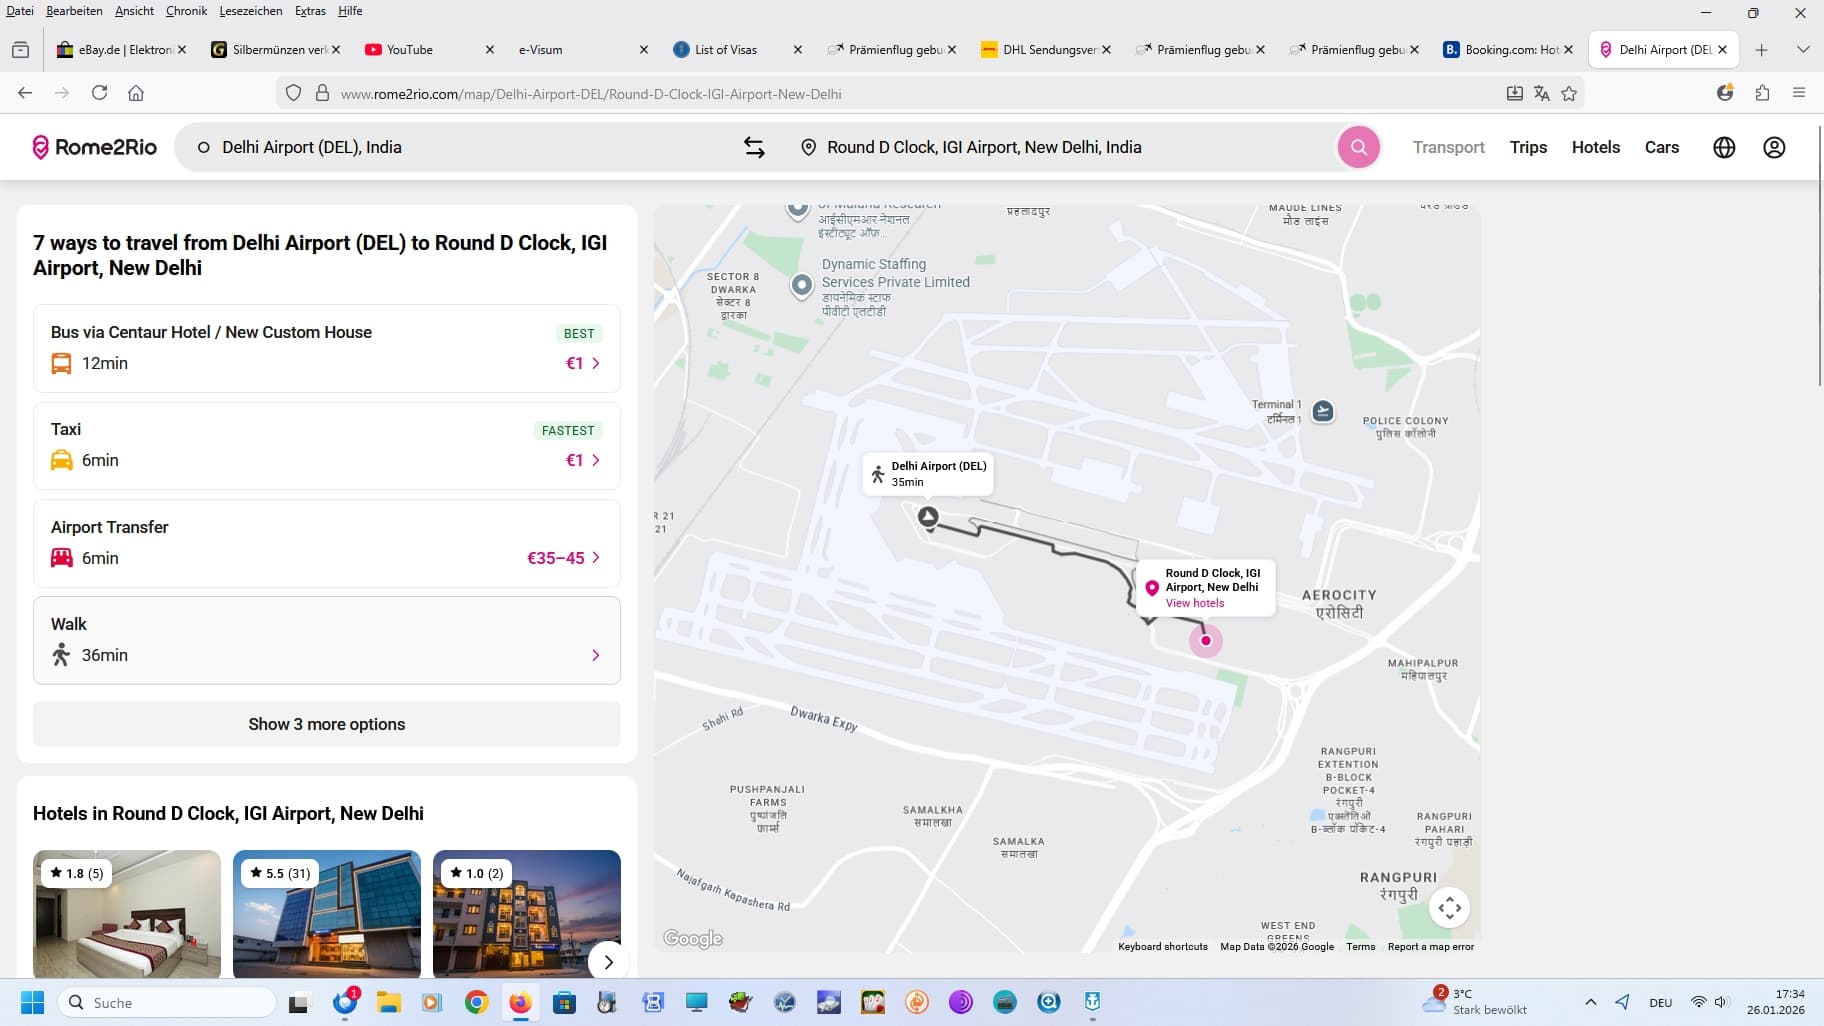Viewport: 1824px width, 1026px height.
Task: Show next hotels with carousel arrow
Action: (608, 961)
